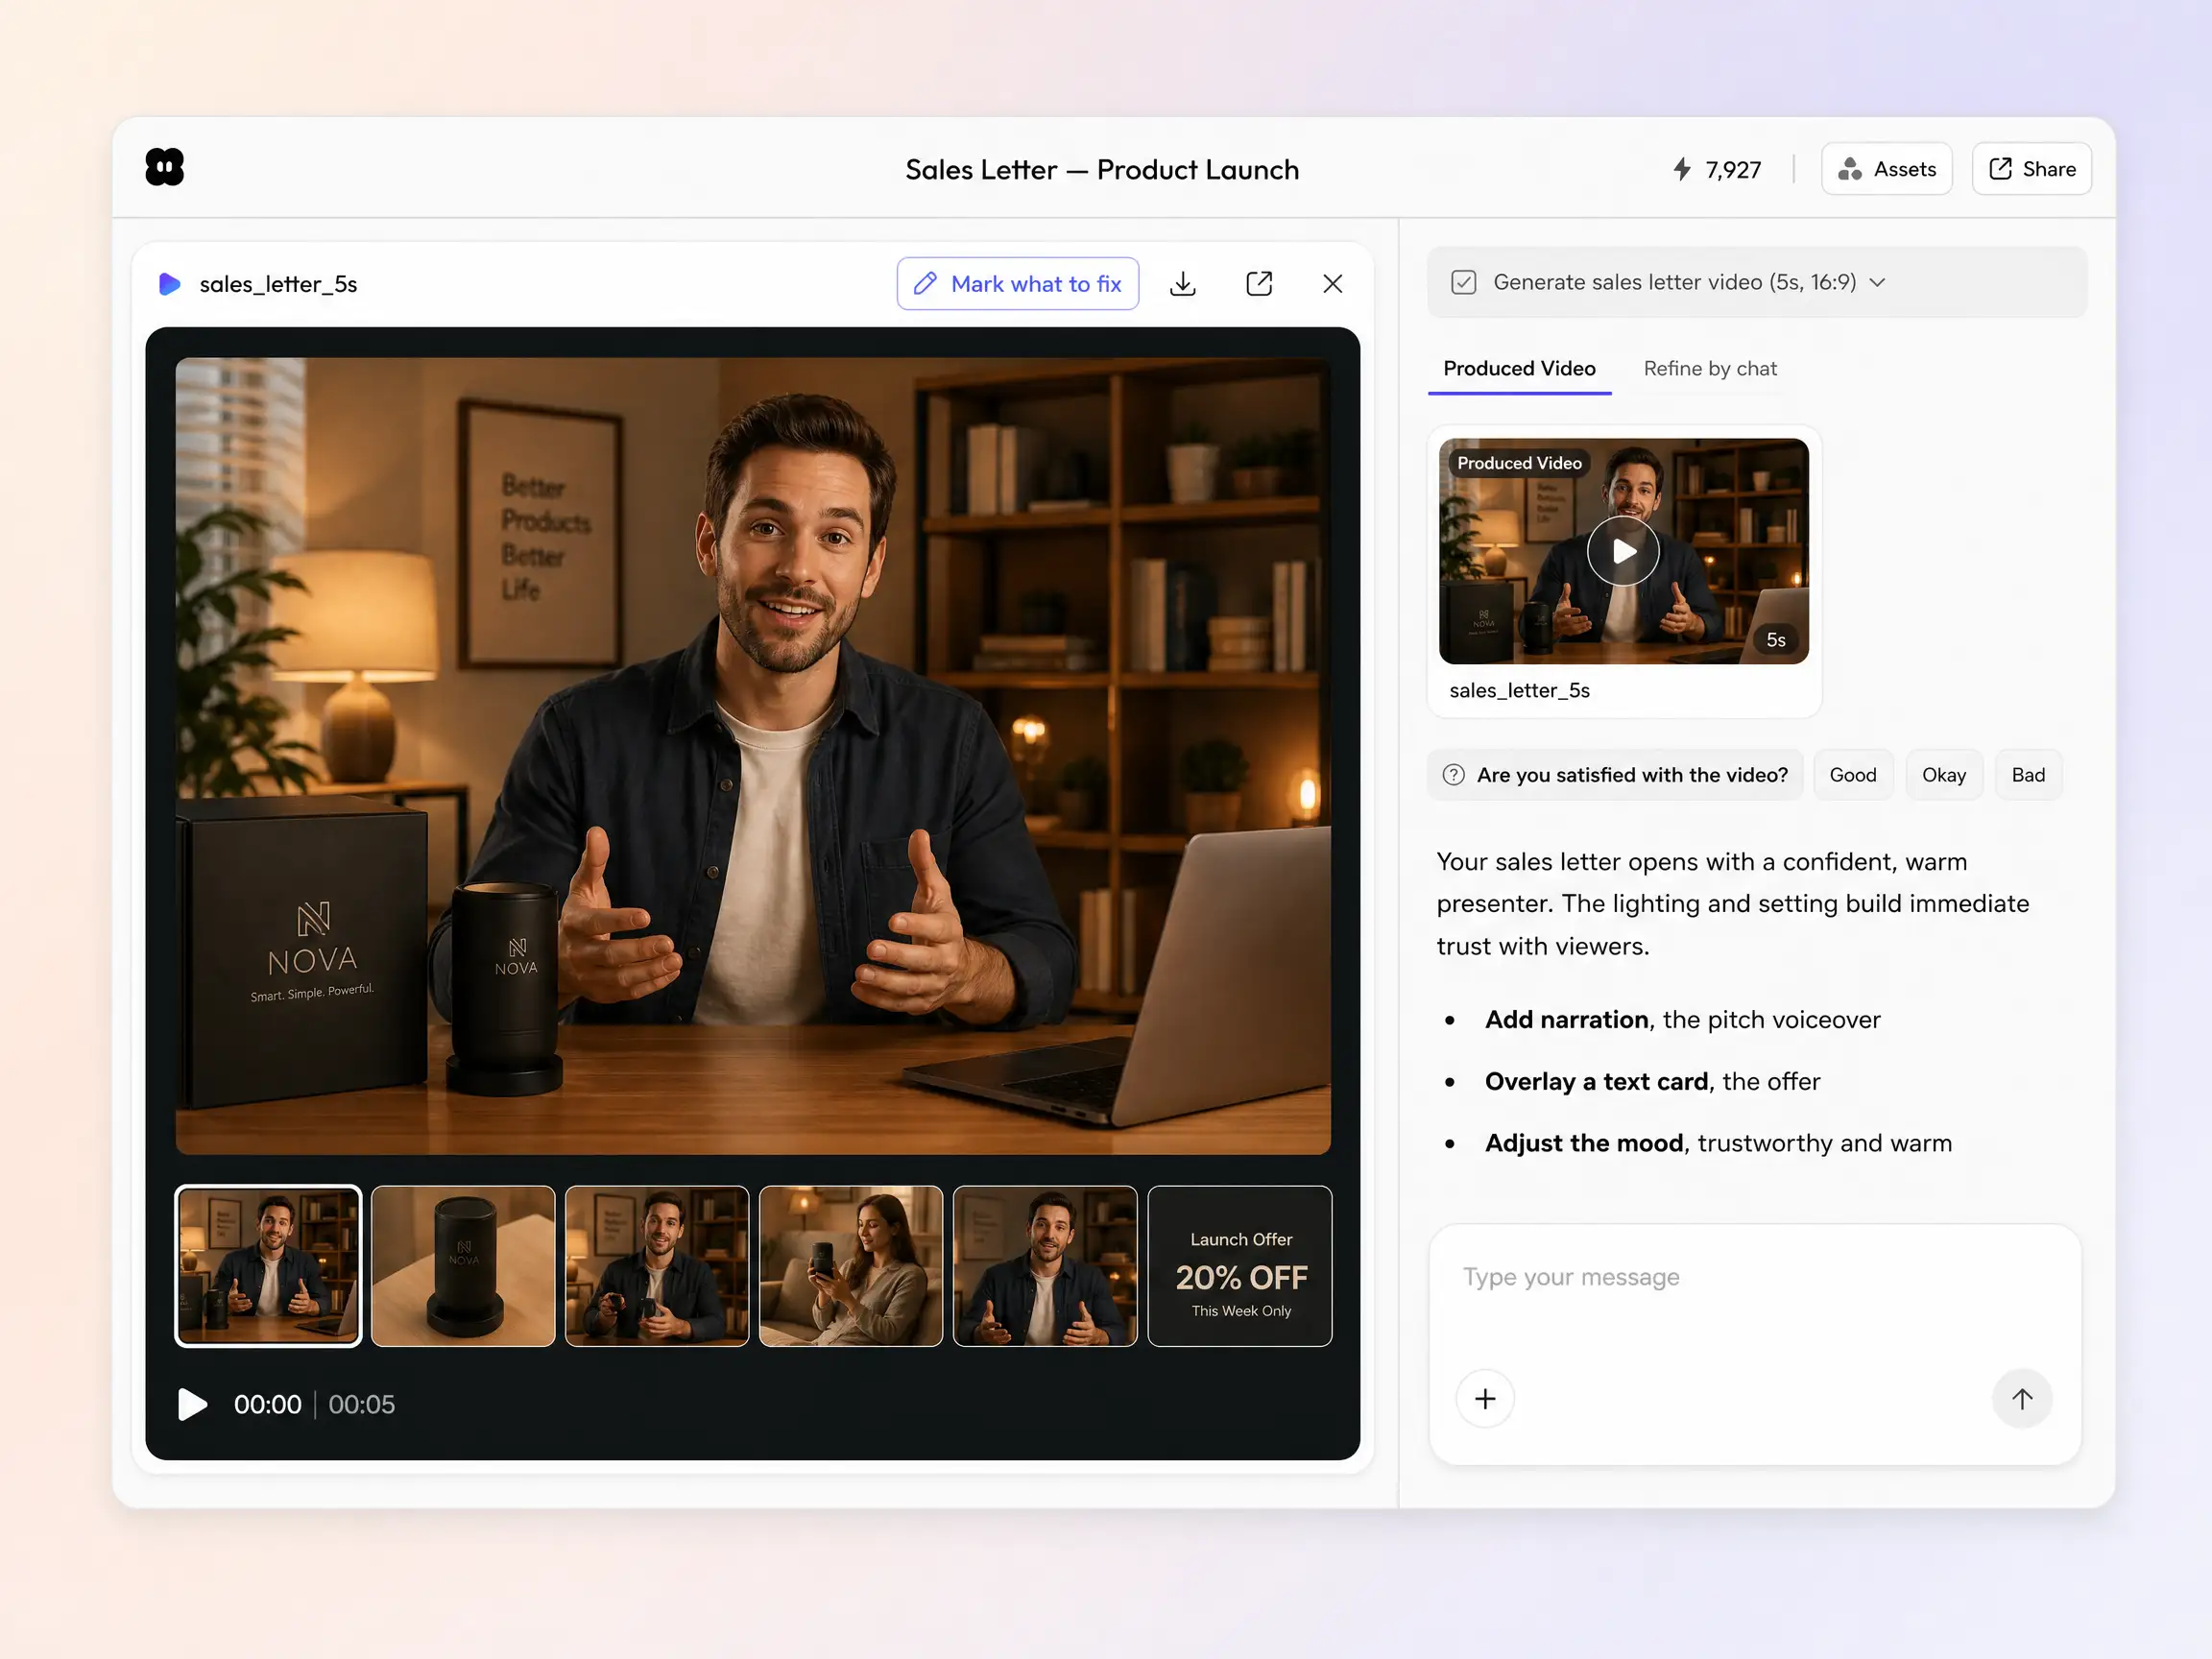
Task: Click the 00:05 total duration text
Action: [x=361, y=1405]
